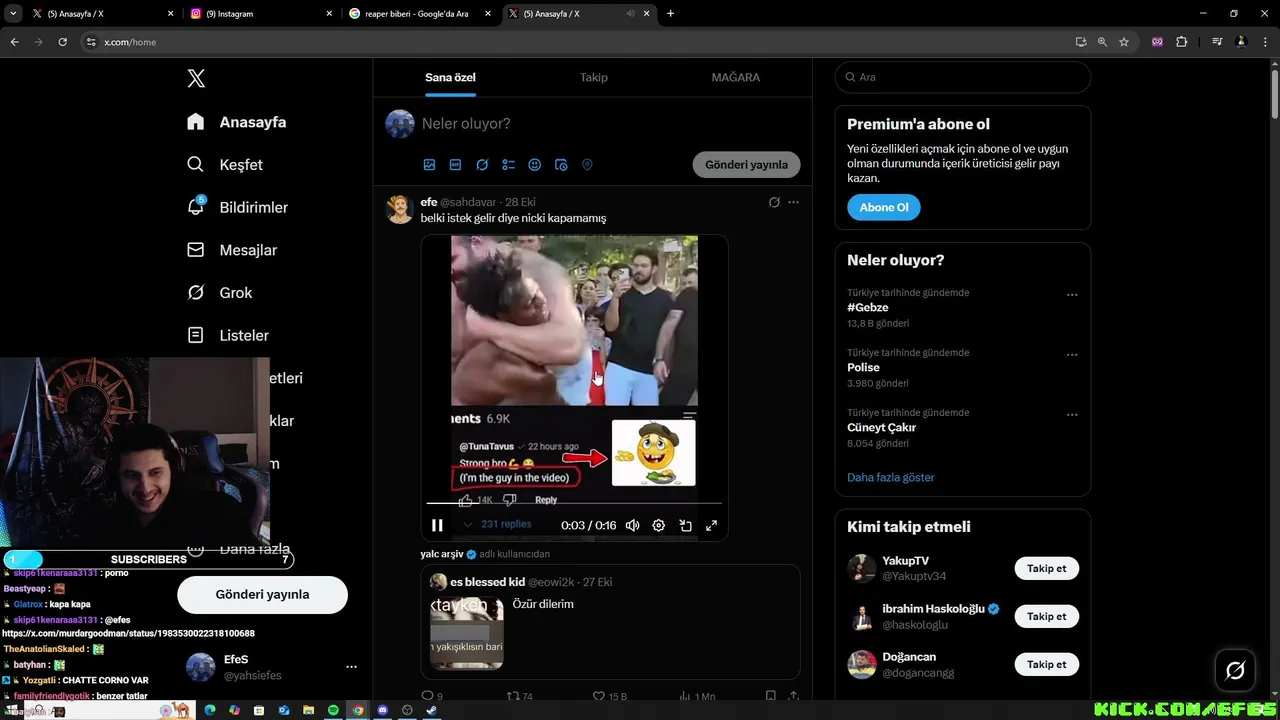1280x720 pixels.
Task: Repost the post with 74 reposts
Action: pyautogui.click(x=519, y=696)
